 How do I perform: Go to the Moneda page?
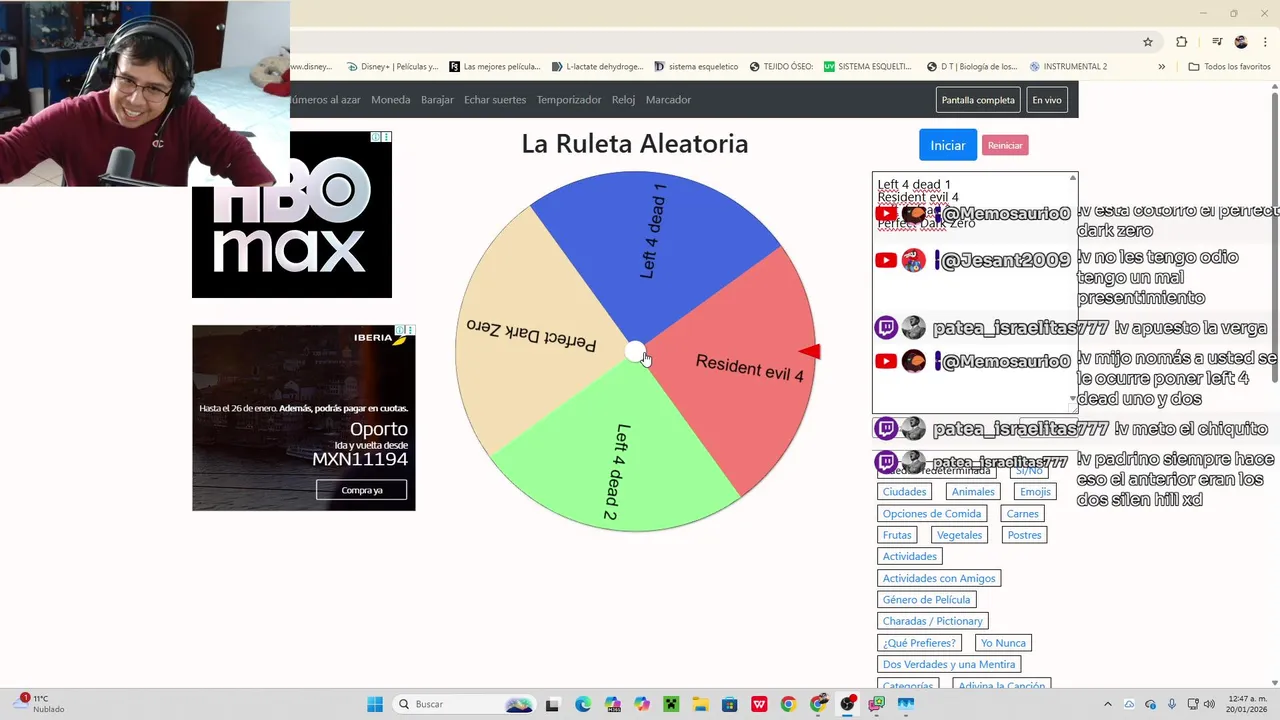(x=391, y=100)
